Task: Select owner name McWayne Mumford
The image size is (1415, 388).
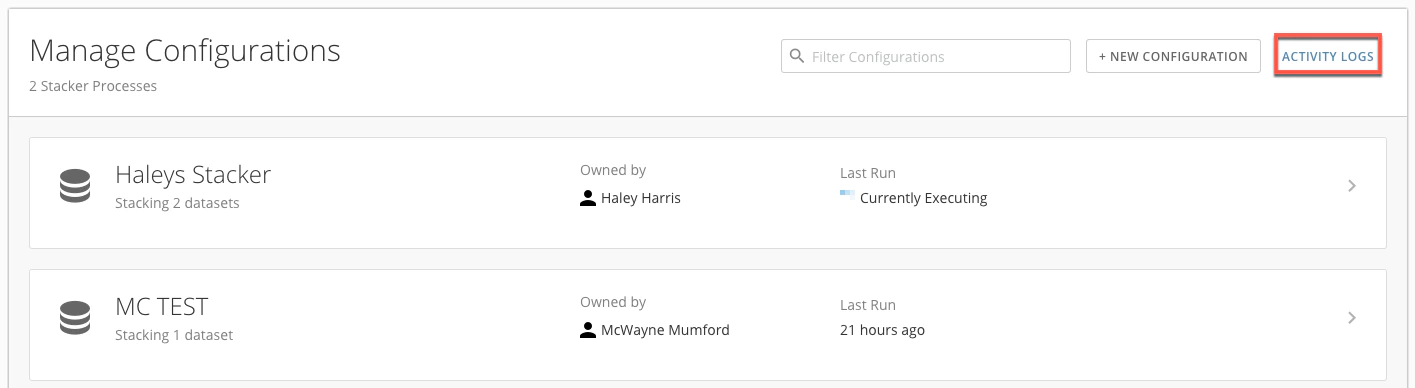Action: [665, 329]
